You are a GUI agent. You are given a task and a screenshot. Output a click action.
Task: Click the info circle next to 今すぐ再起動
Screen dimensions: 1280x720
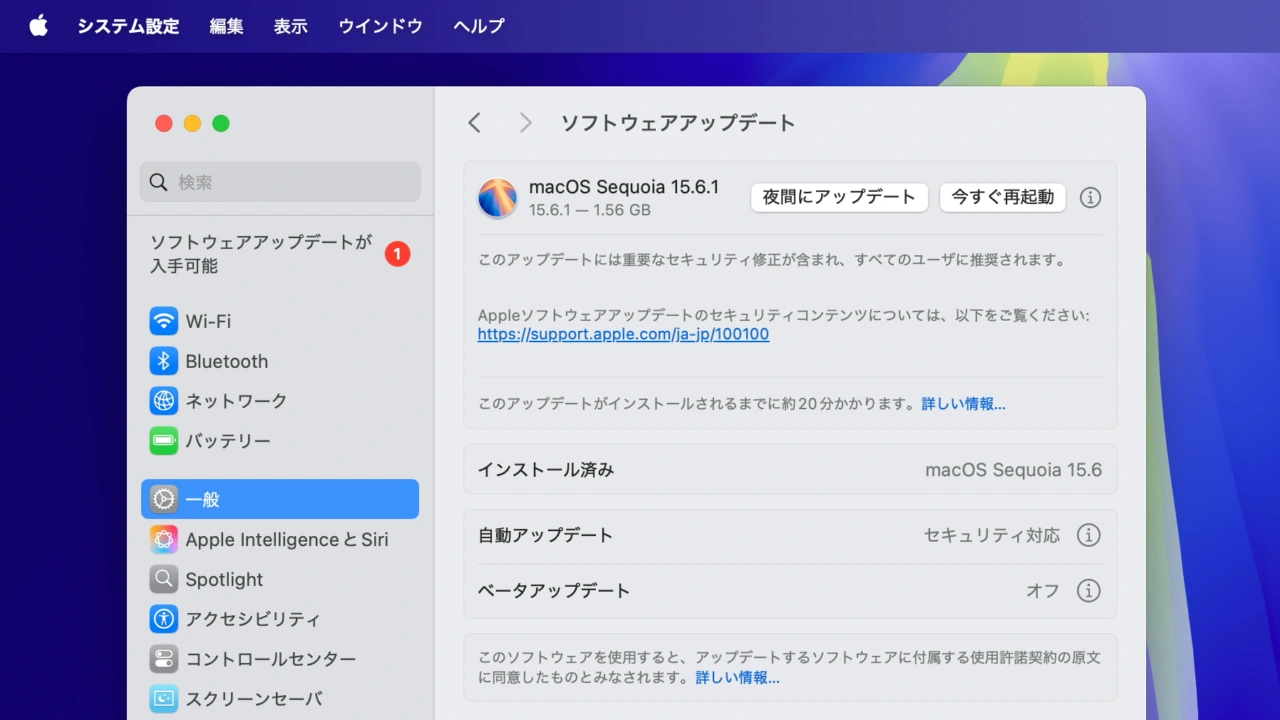[x=1090, y=197]
